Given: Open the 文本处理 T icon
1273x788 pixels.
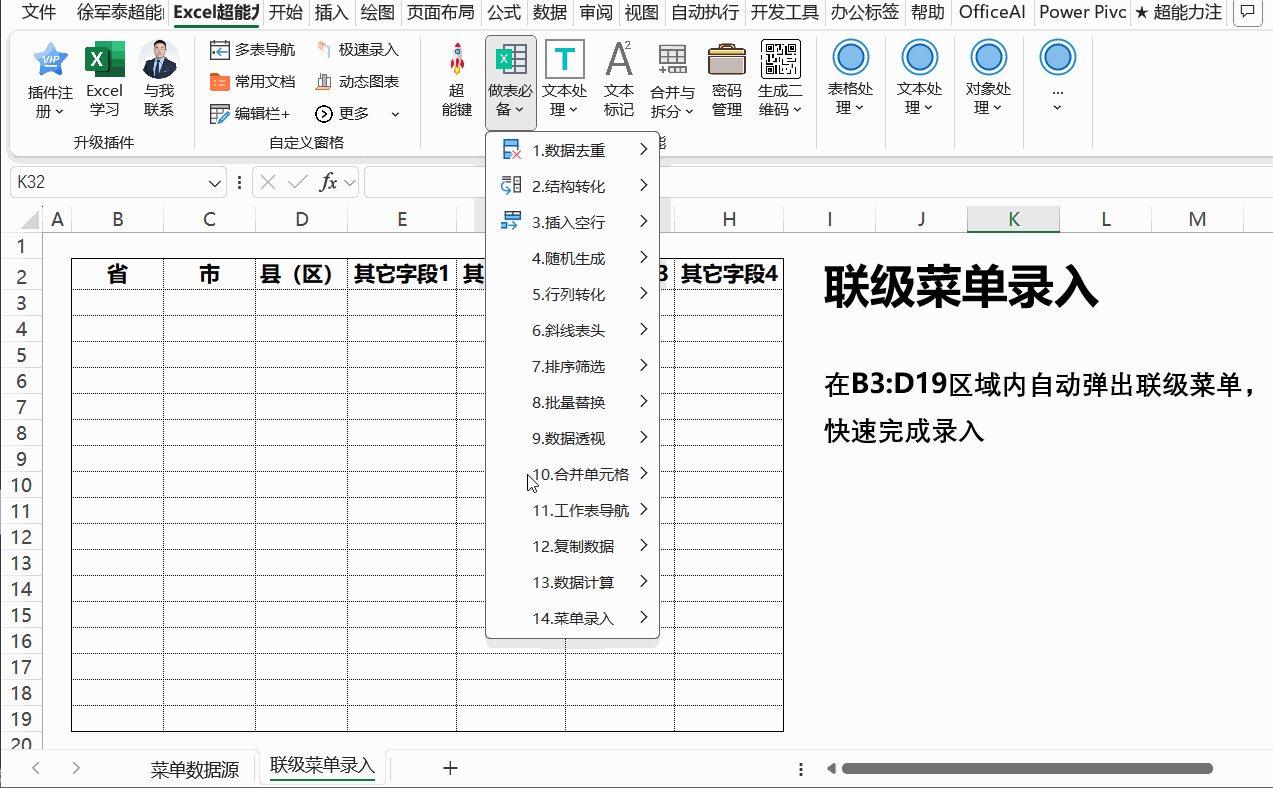Looking at the screenshot, I should click(x=565, y=60).
